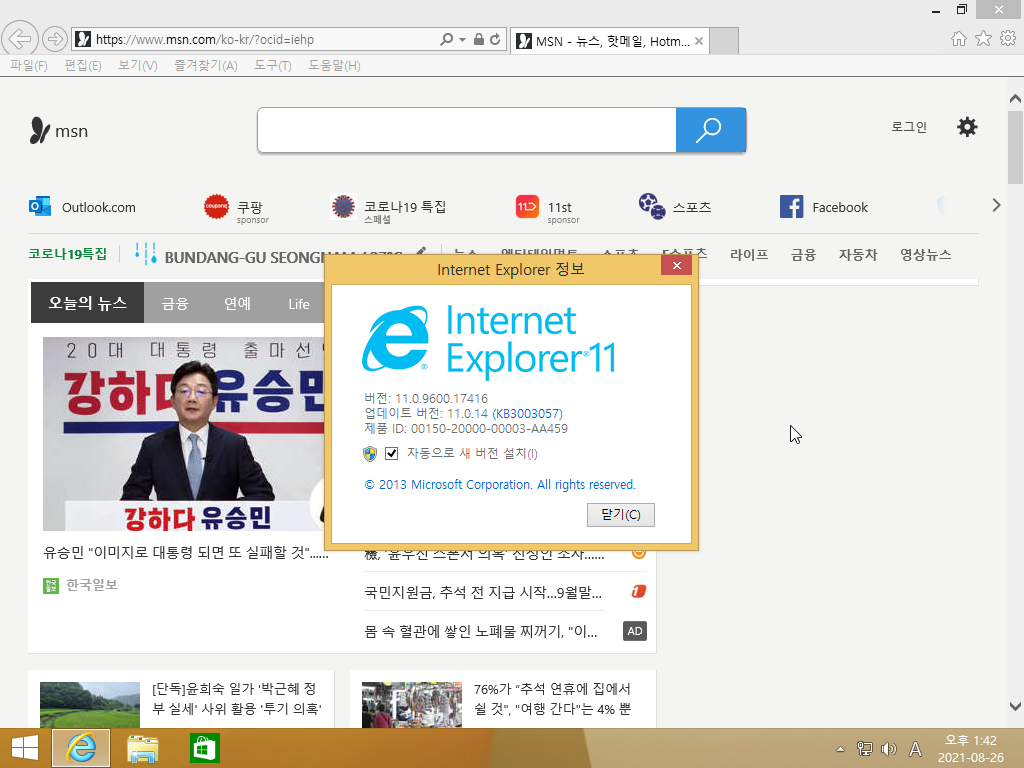Open Windows Store from taskbar
The image size is (1024, 768).
204,748
